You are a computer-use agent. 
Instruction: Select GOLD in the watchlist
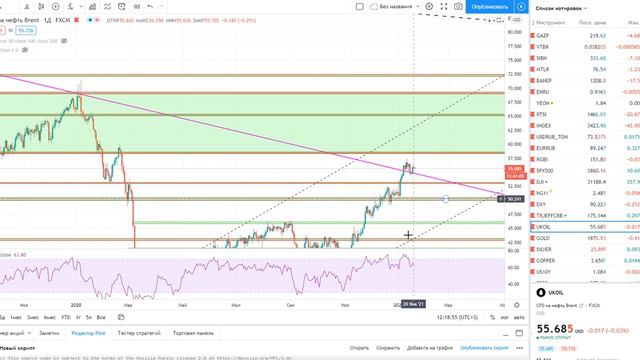[x=585, y=238]
